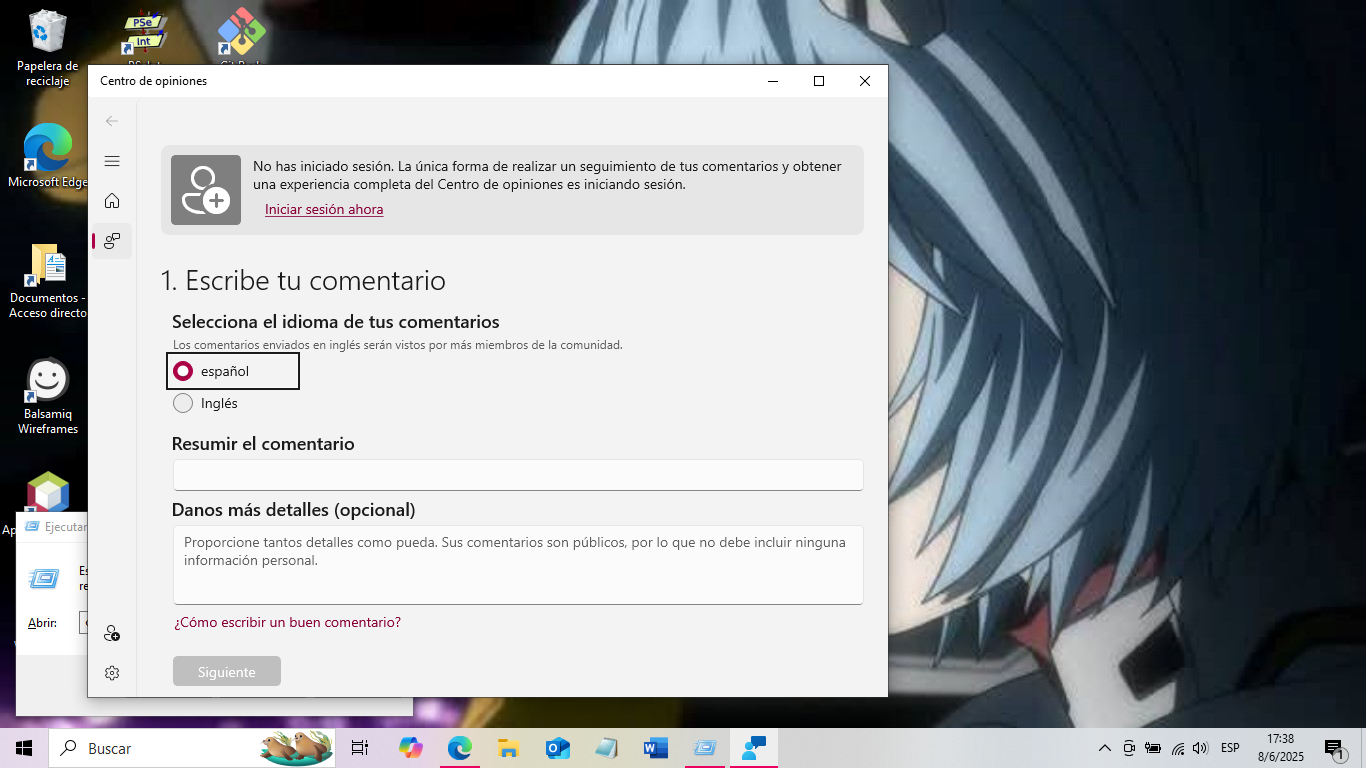The width and height of the screenshot is (1366, 768).
Task: Click the 'Abrir:' label in the Ejecutar window
Action: click(x=42, y=623)
